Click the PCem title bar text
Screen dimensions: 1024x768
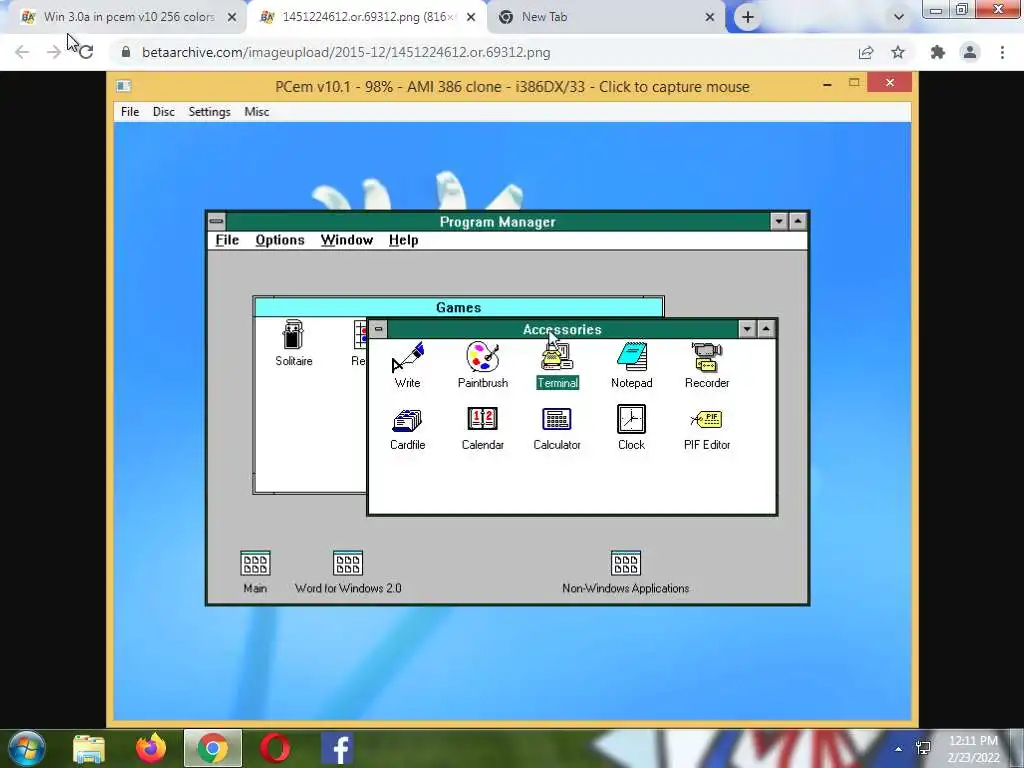512,86
